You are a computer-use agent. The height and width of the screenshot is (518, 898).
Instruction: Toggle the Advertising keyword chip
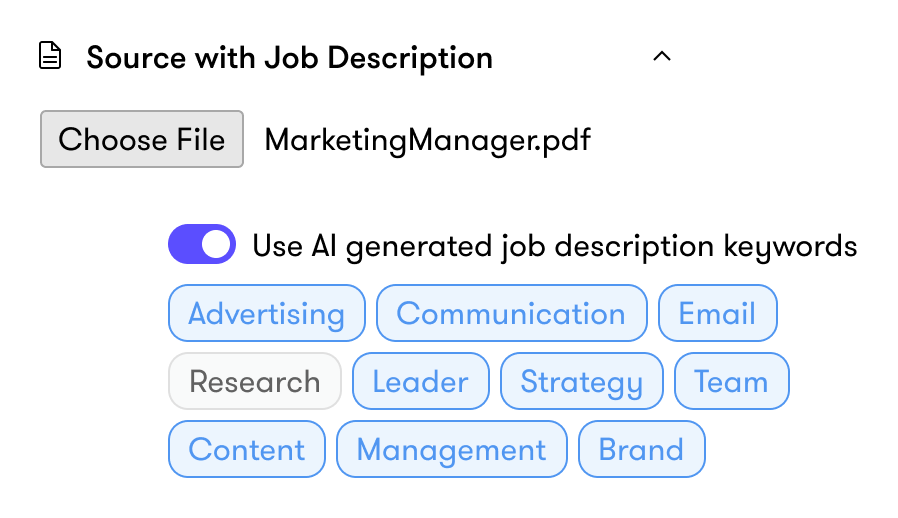pos(267,313)
